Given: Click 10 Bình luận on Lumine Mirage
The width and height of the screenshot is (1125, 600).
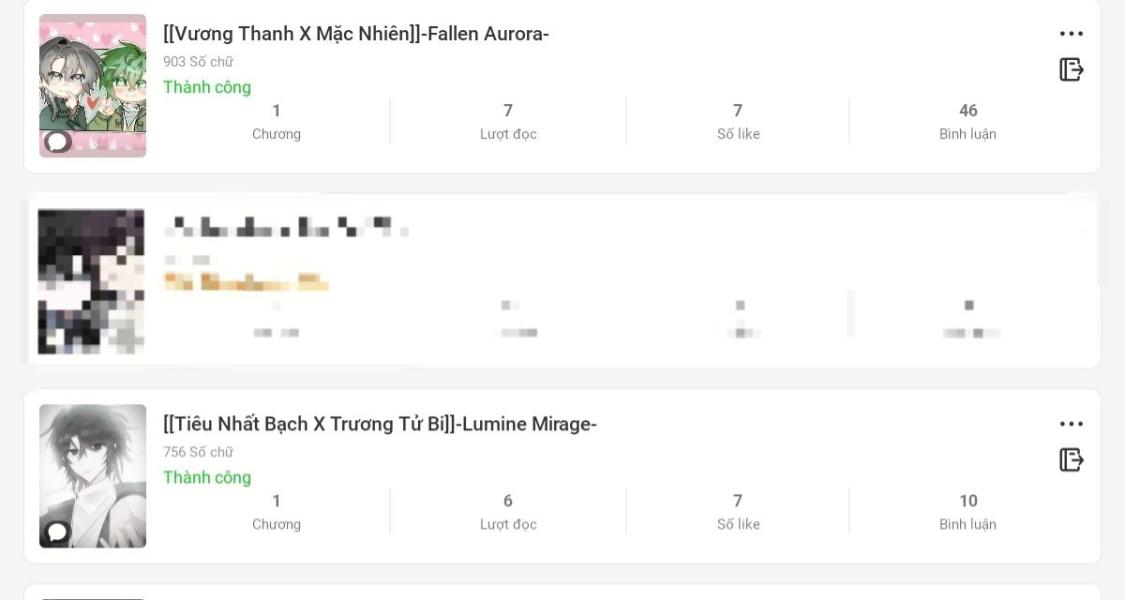Looking at the screenshot, I should [x=968, y=512].
